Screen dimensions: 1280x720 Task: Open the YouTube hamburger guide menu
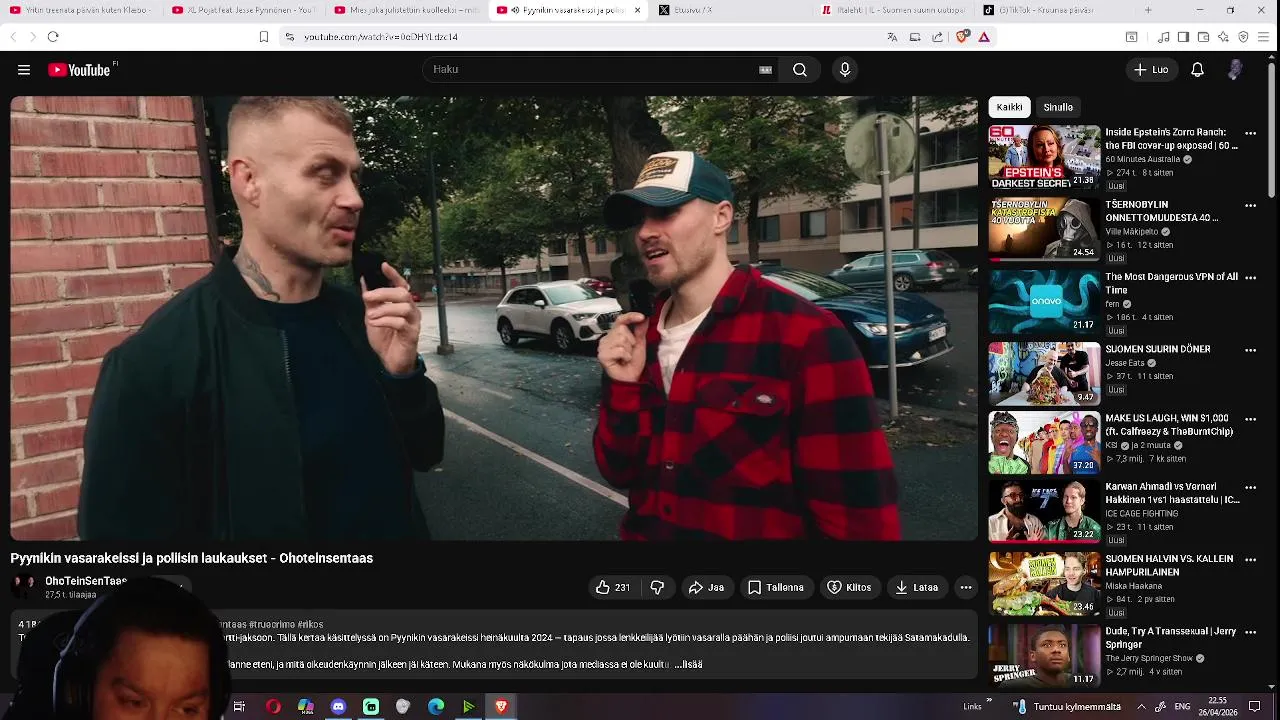pyautogui.click(x=24, y=70)
